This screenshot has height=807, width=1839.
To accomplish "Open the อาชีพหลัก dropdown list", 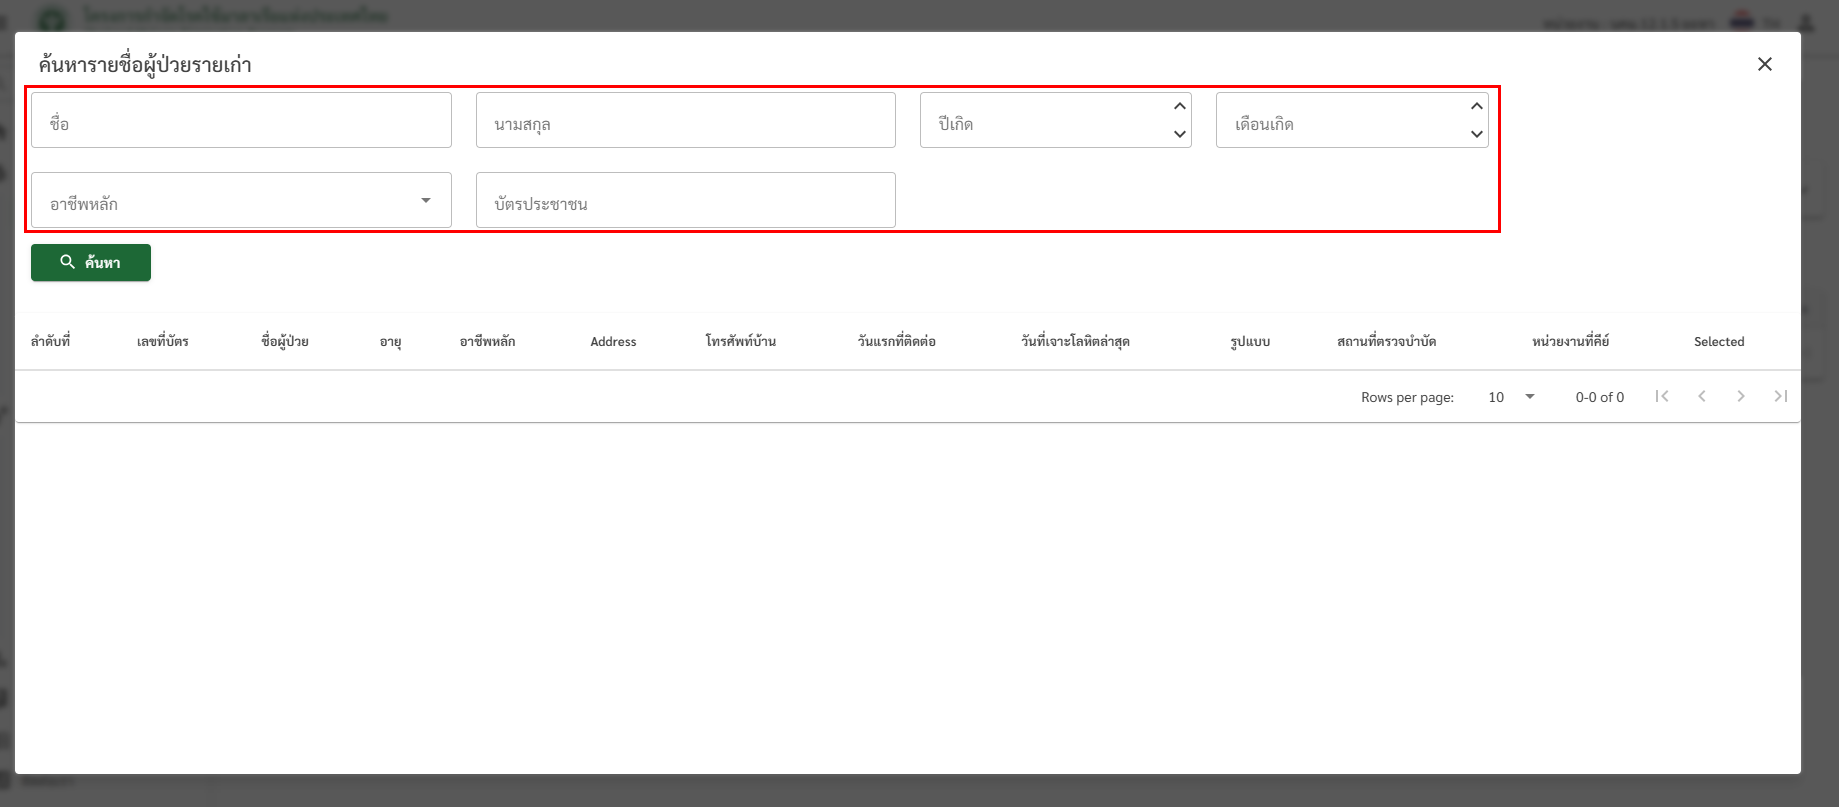I will (426, 201).
